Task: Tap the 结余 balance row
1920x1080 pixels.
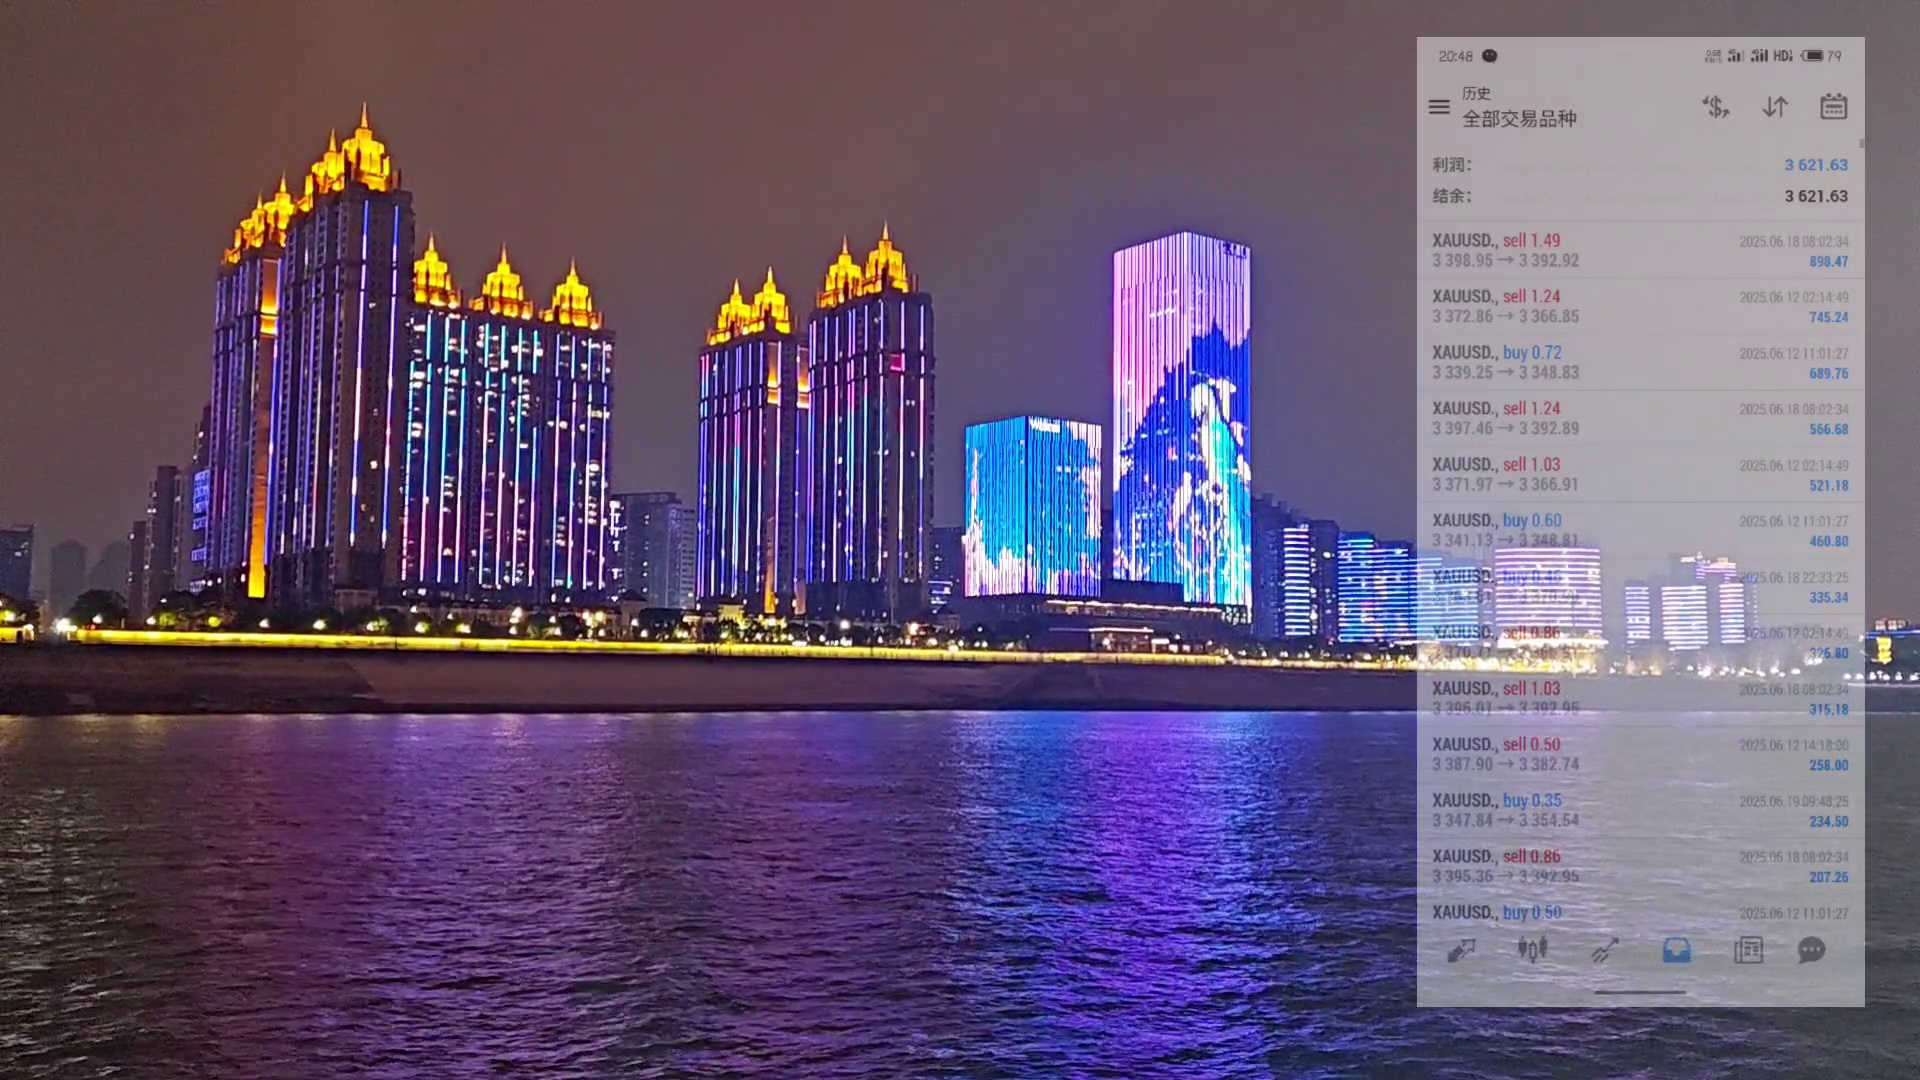Action: click(1640, 196)
